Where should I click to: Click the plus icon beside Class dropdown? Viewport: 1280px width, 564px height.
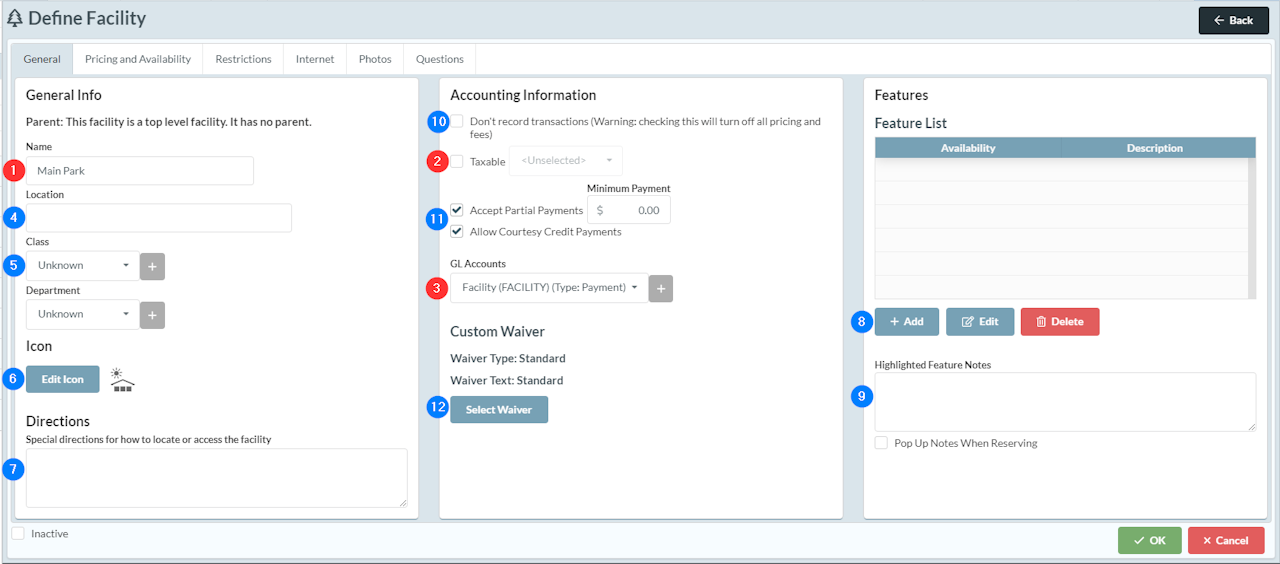[x=152, y=266]
